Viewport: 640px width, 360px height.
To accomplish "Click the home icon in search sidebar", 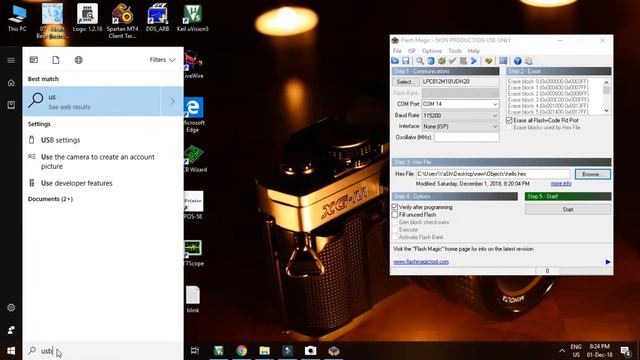I will pyautogui.click(x=11, y=83).
